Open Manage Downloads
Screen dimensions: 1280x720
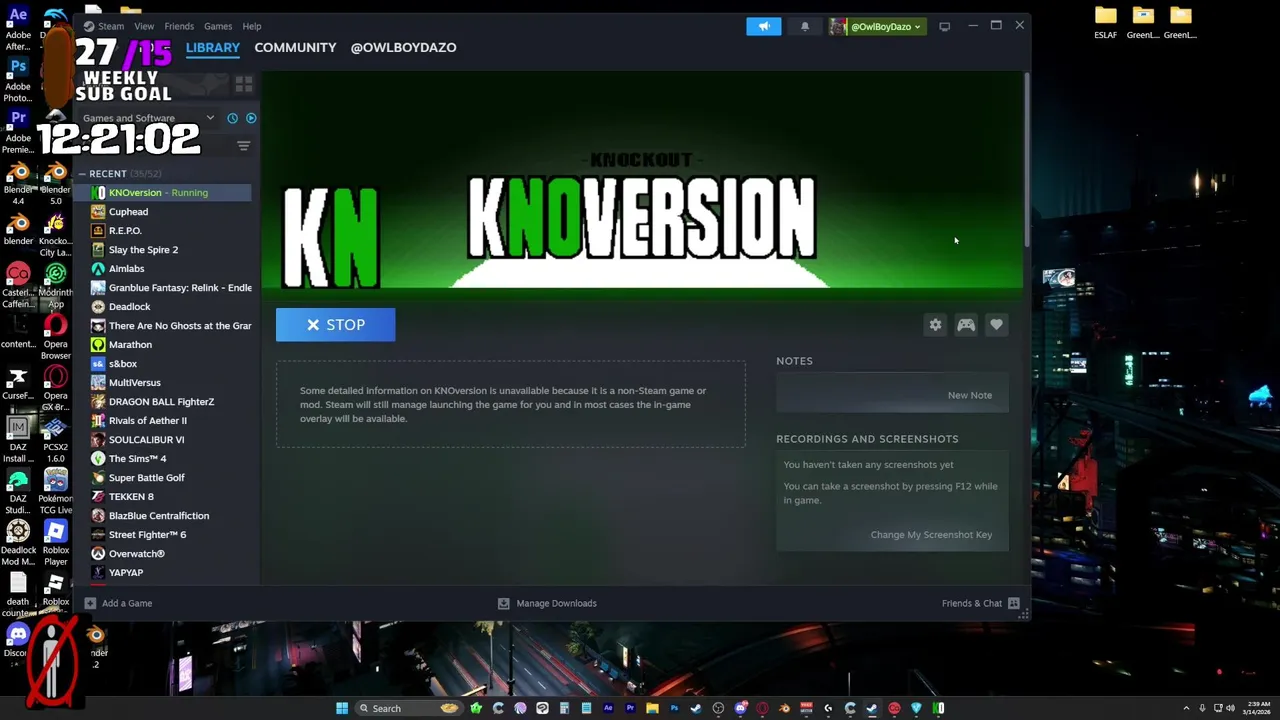(547, 603)
